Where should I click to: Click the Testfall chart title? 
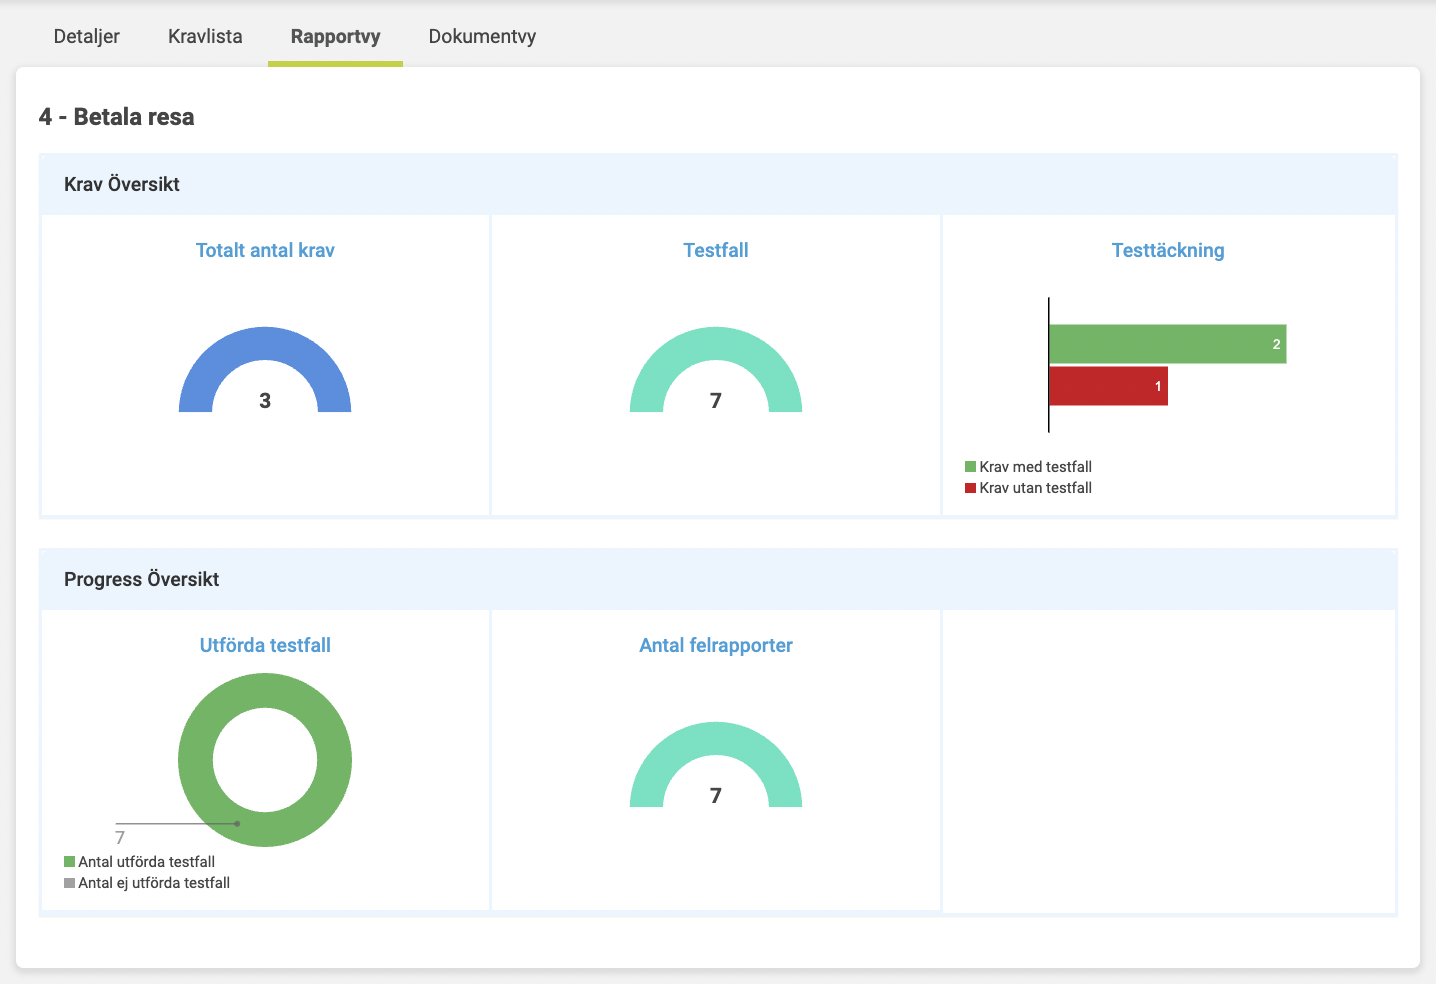(x=715, y=251)
